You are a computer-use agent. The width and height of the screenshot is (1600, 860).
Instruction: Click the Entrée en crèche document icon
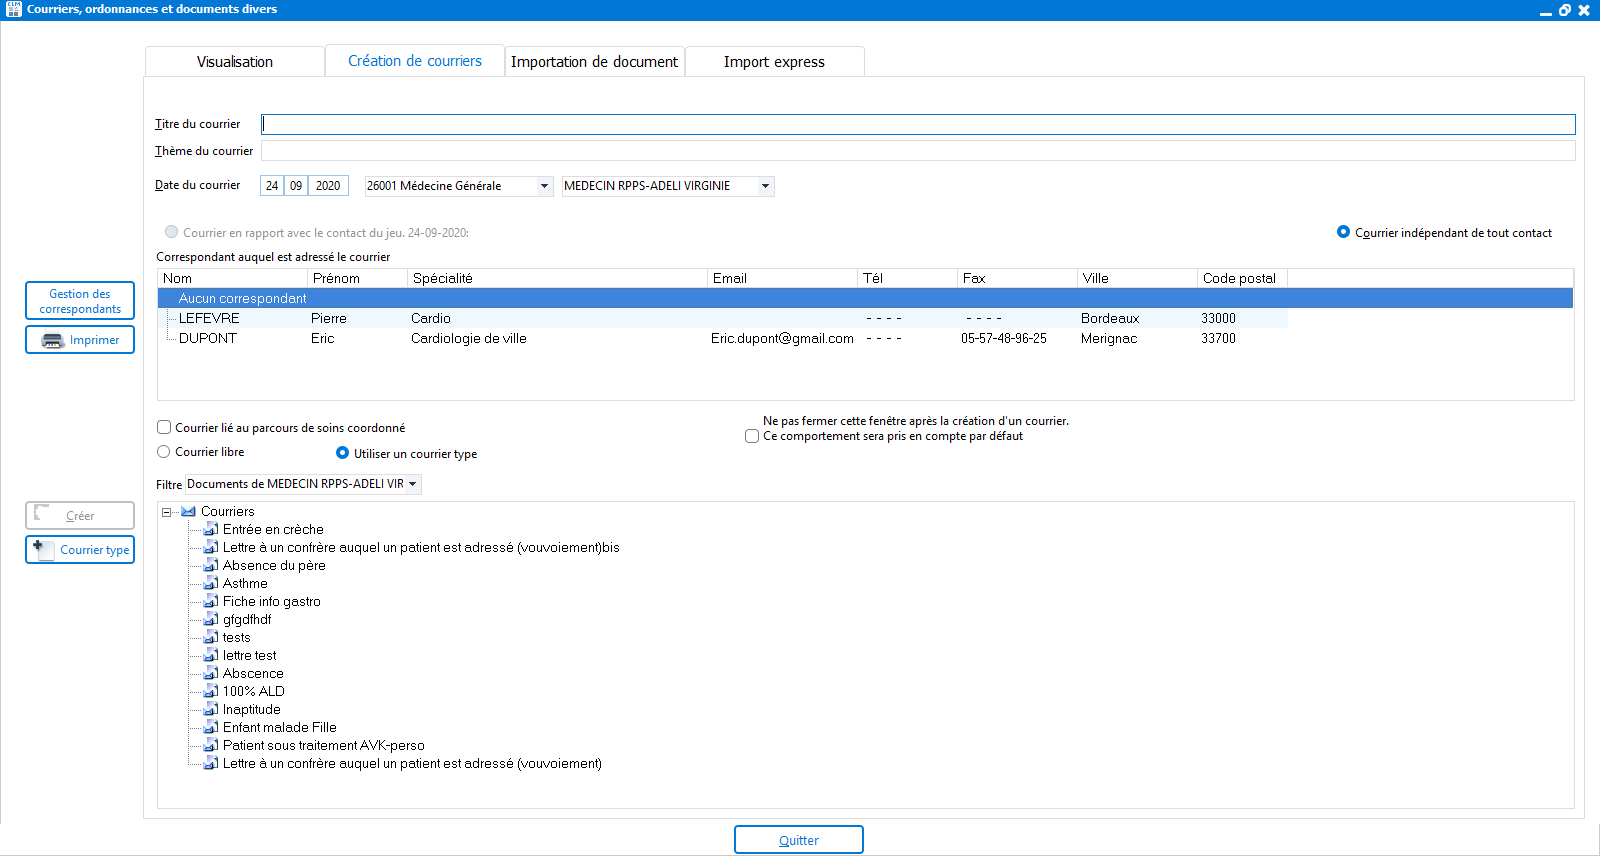[211, 530]
